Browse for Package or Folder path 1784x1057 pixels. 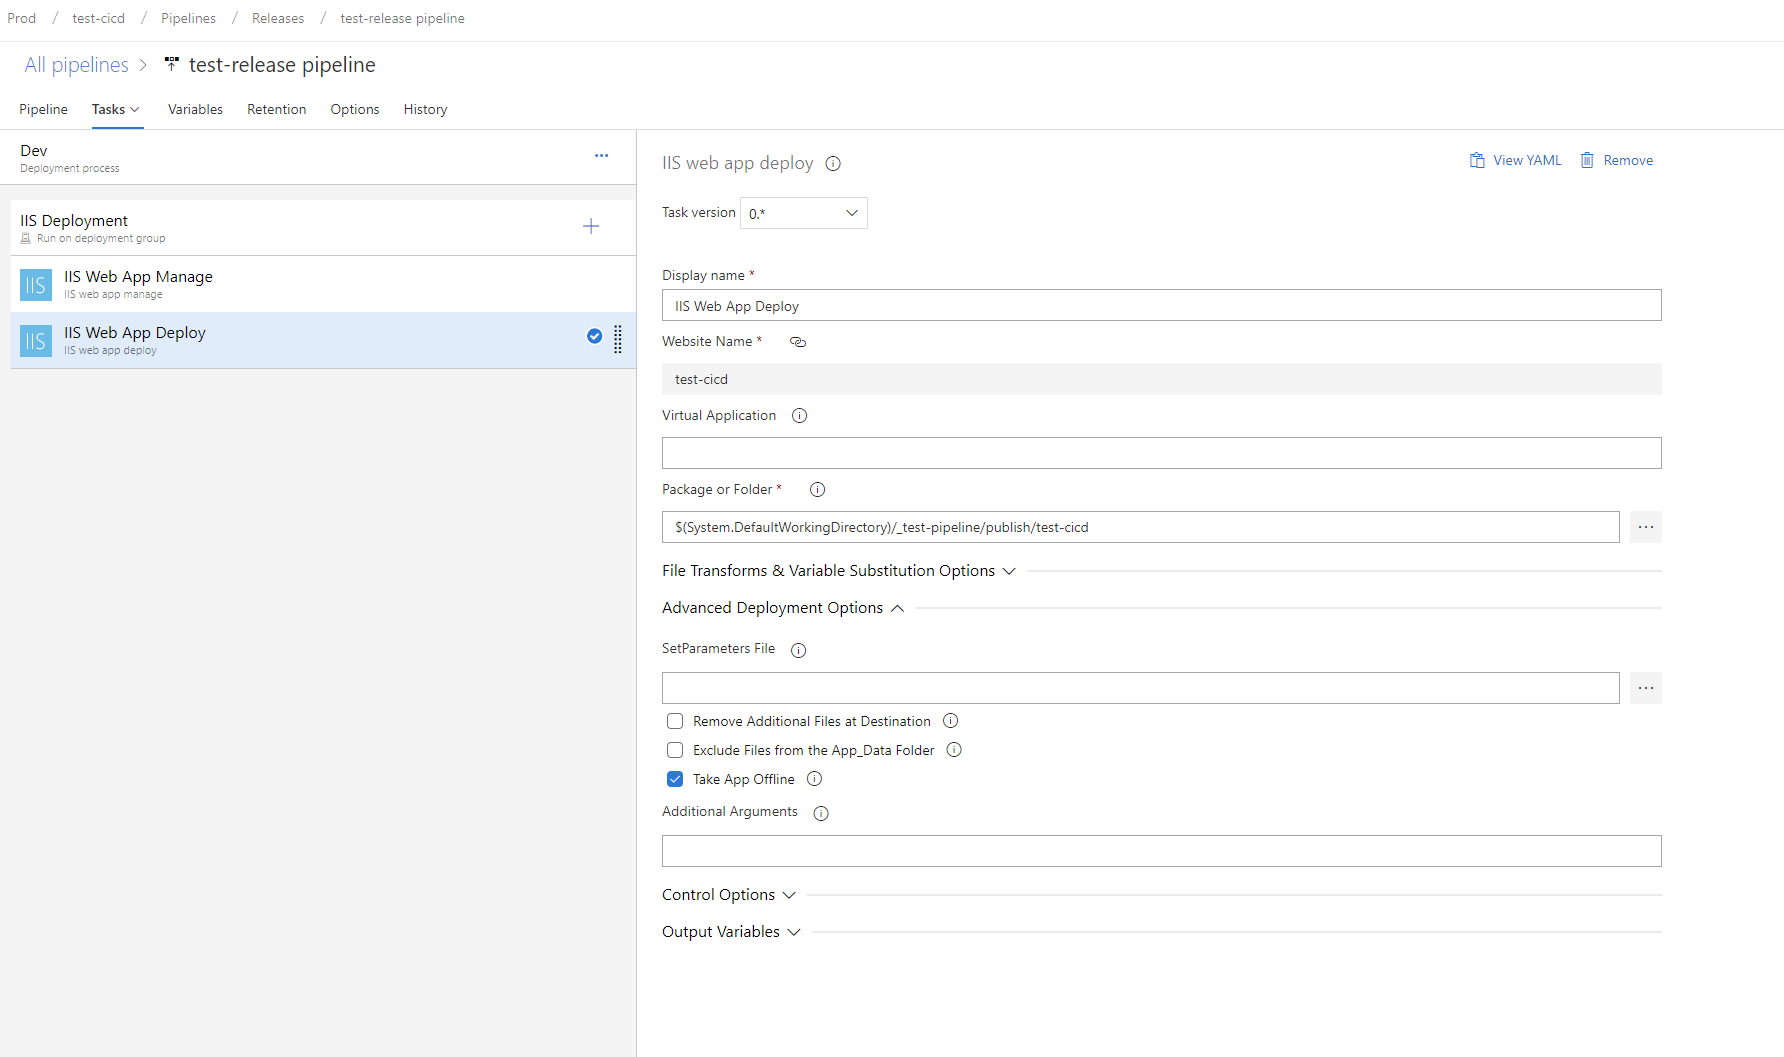point(1646,527)
